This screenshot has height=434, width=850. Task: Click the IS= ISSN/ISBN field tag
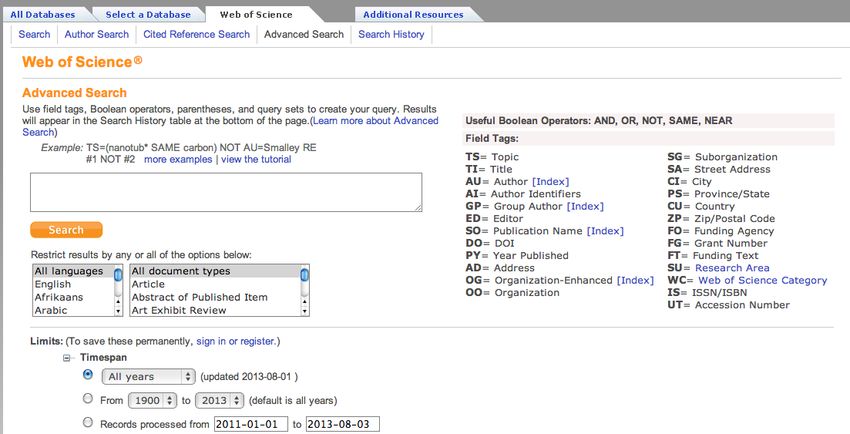[707, 293]
